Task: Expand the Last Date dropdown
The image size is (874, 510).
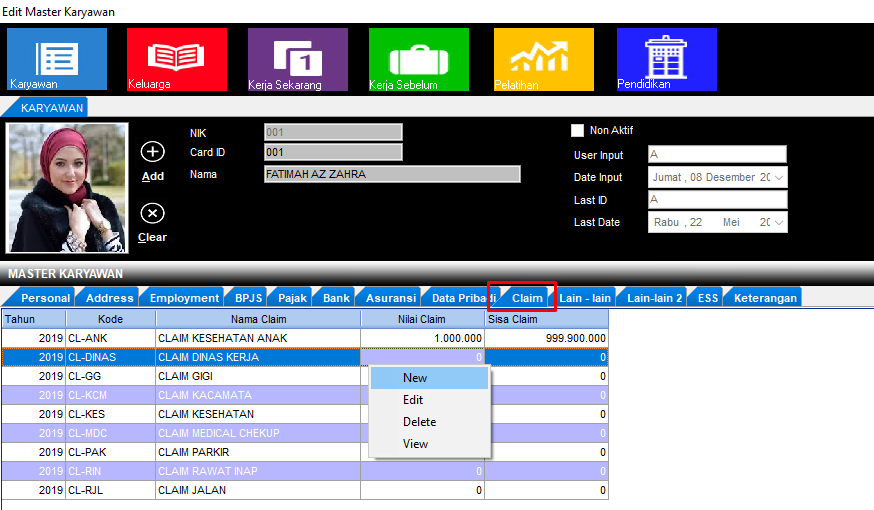Action: click(x=778, y=222)
